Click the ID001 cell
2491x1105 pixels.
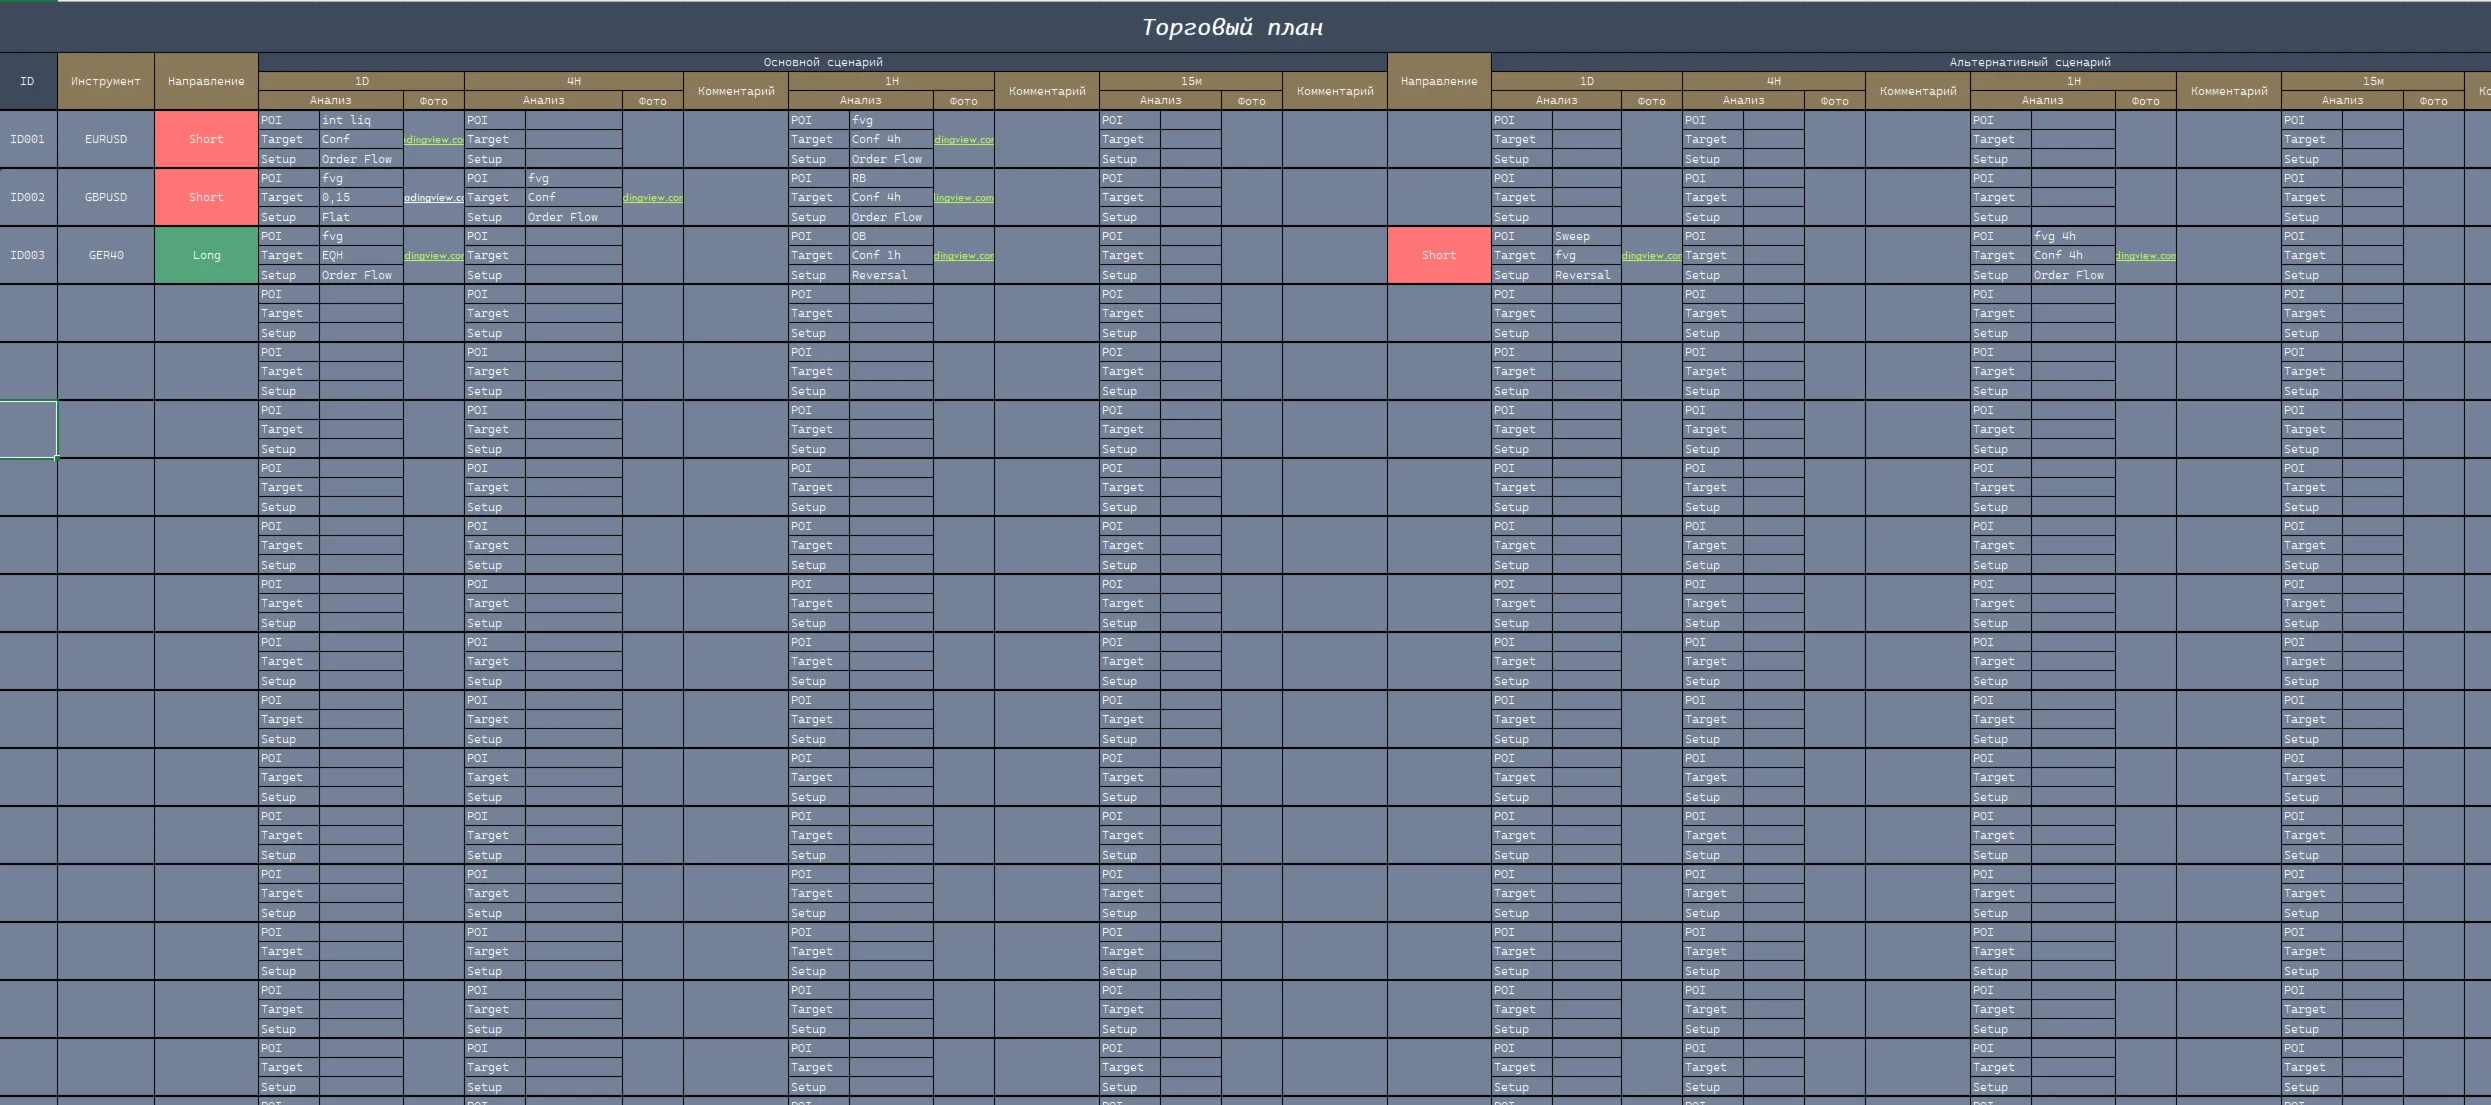28,139
